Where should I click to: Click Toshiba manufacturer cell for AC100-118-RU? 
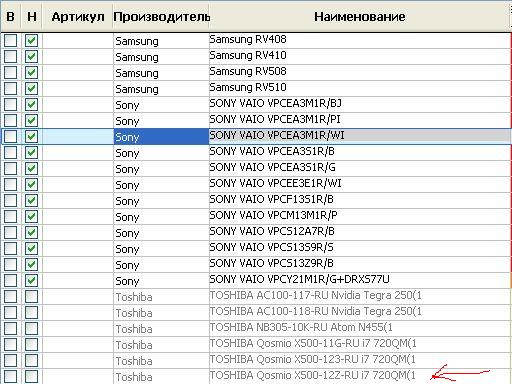[161, 313]
